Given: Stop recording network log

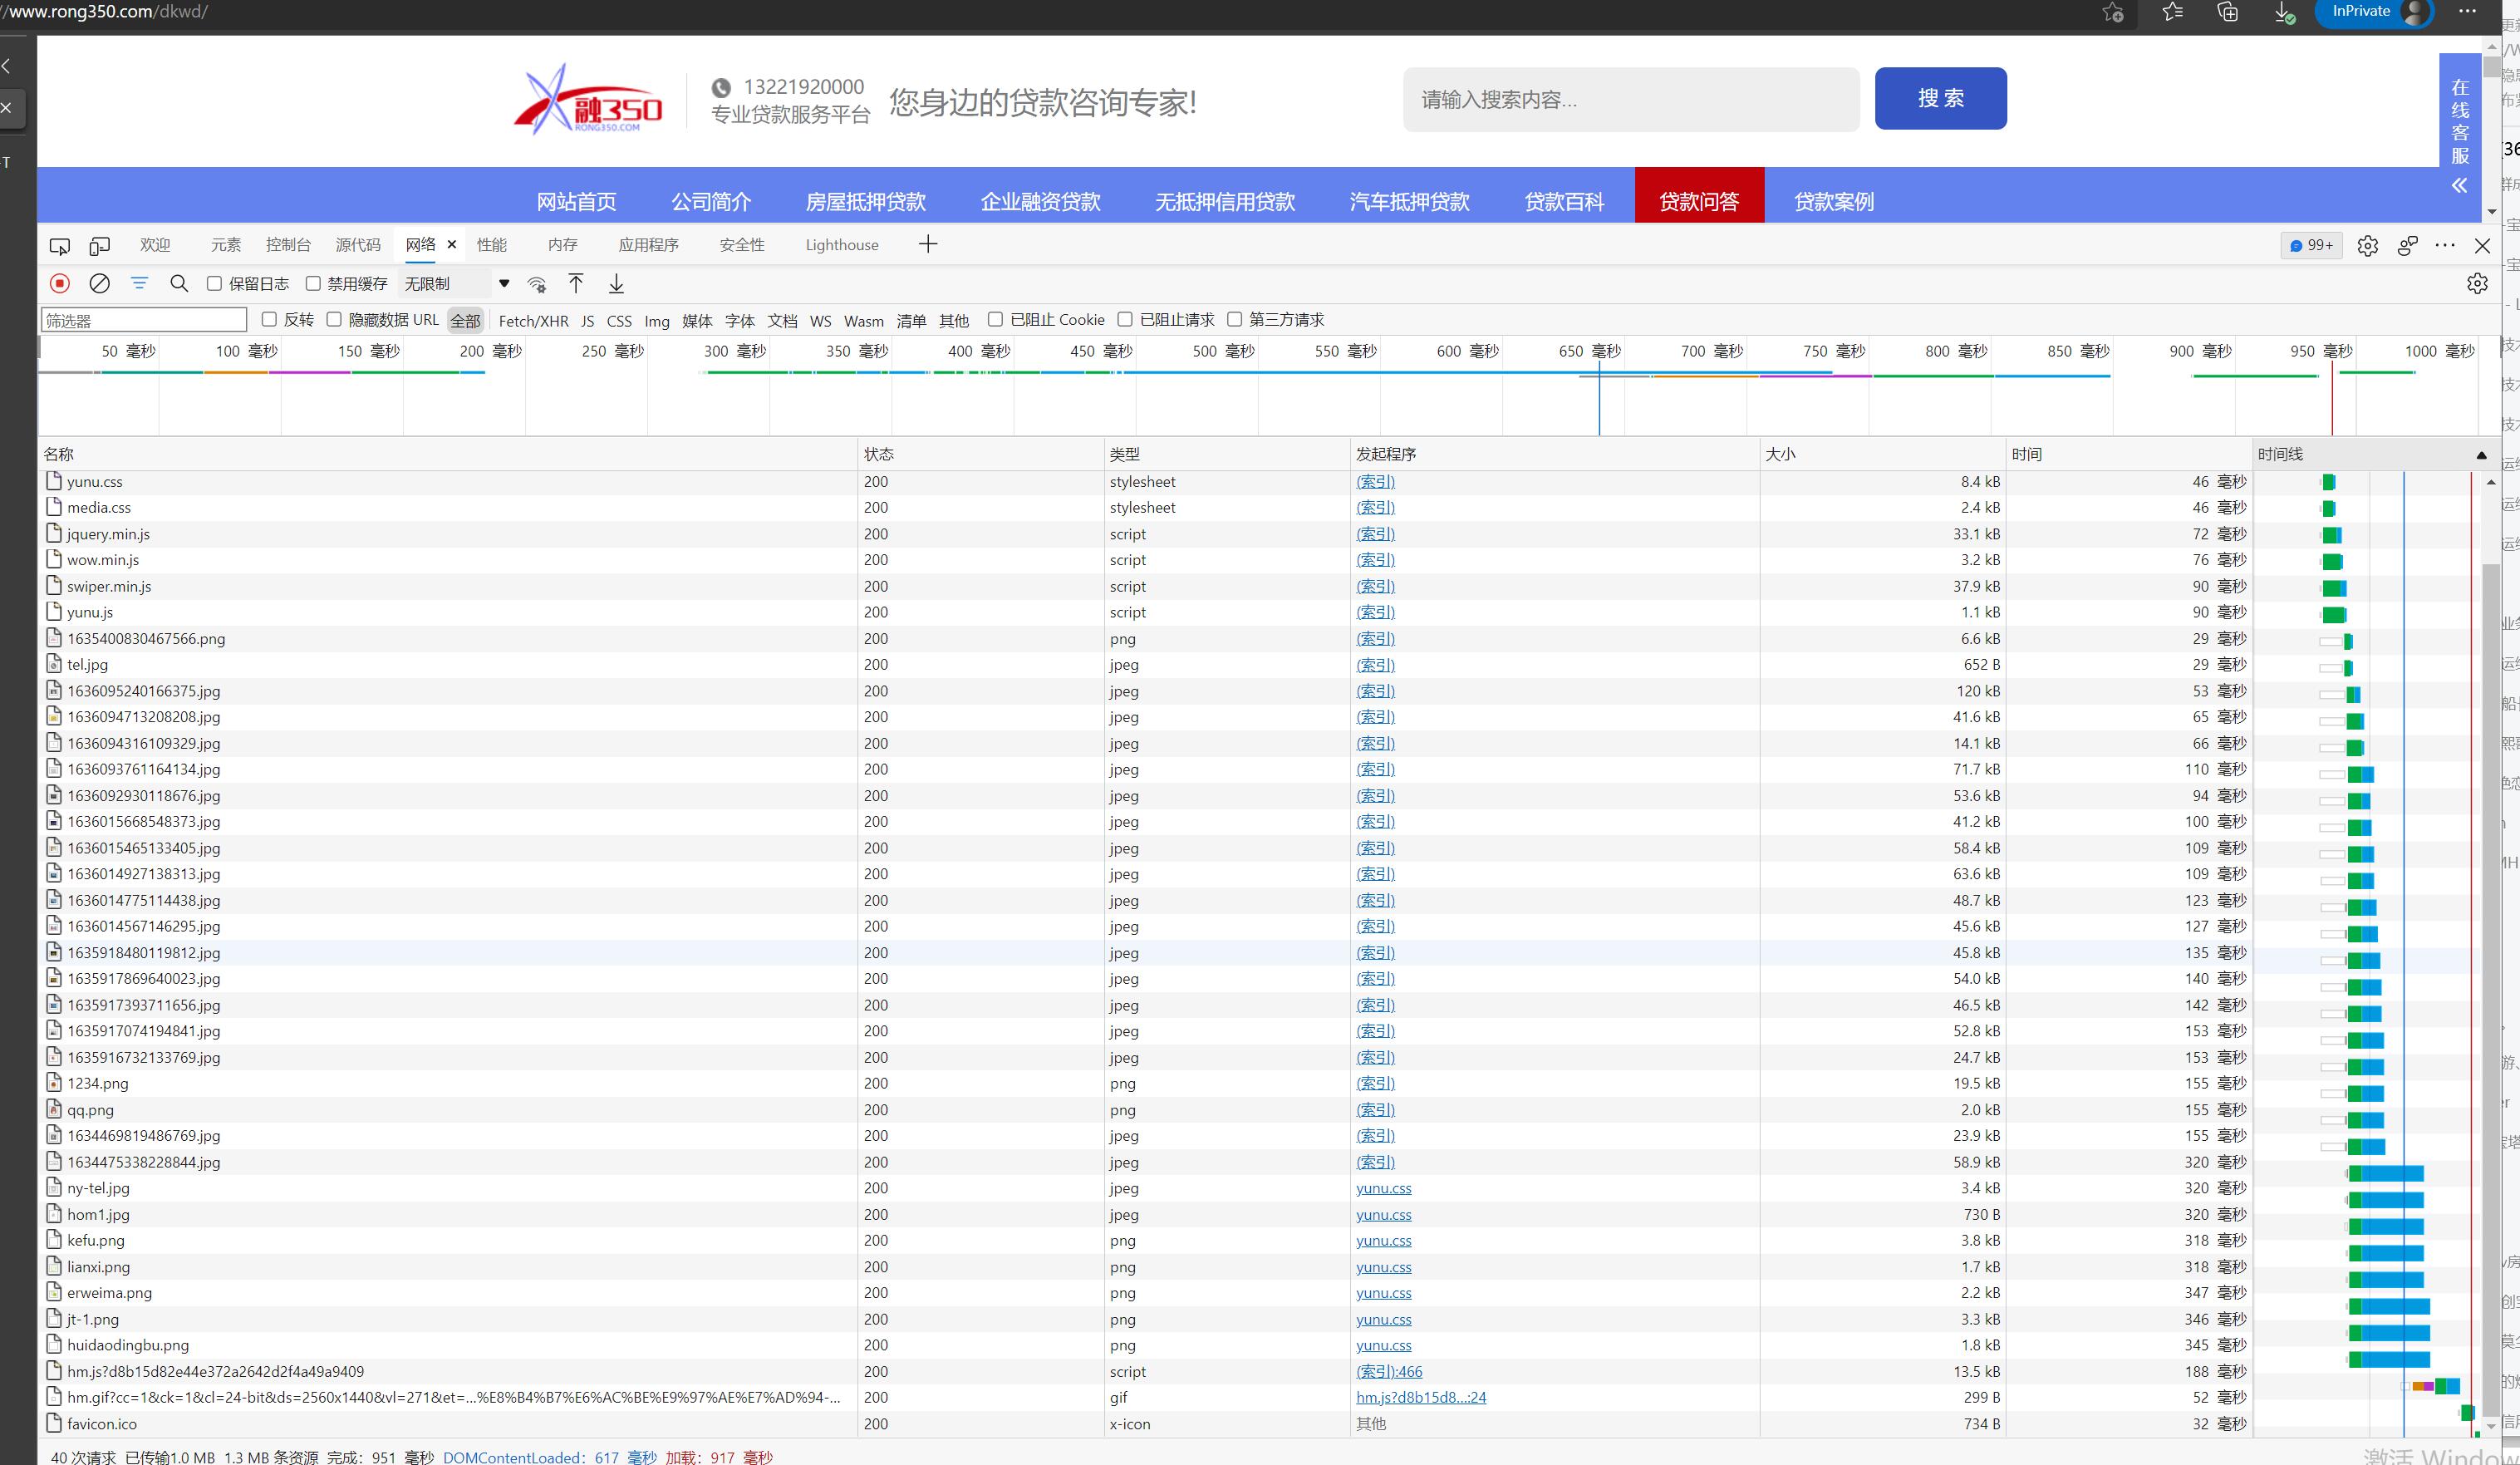Looking at the screenshot, I should [60, 284].
